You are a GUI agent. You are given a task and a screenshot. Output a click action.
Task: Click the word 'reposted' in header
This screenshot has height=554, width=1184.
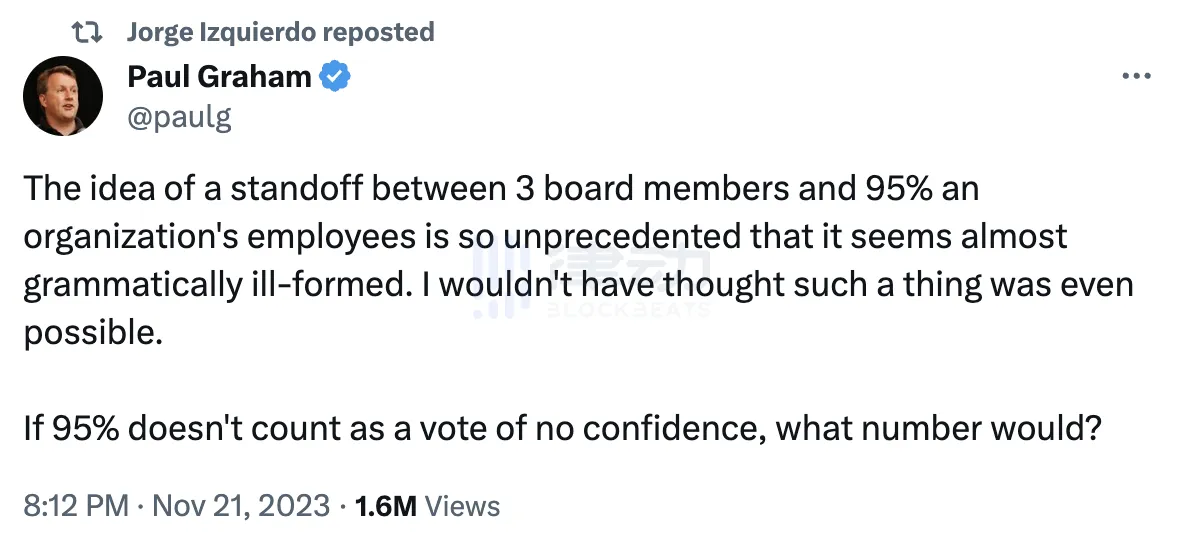[x=376, y=32]
